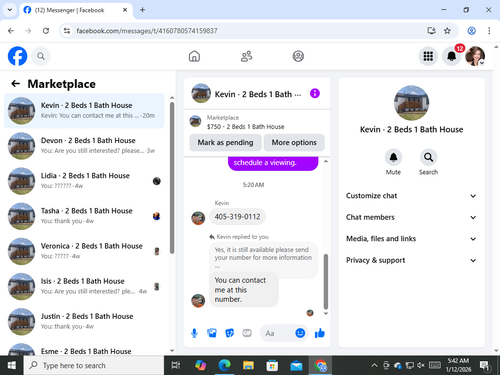Image resolution: width=500 pixels, height=375 pixels.
Task: Choose a sticker icon
Action: pyautogui.click(x=230, y=333)
